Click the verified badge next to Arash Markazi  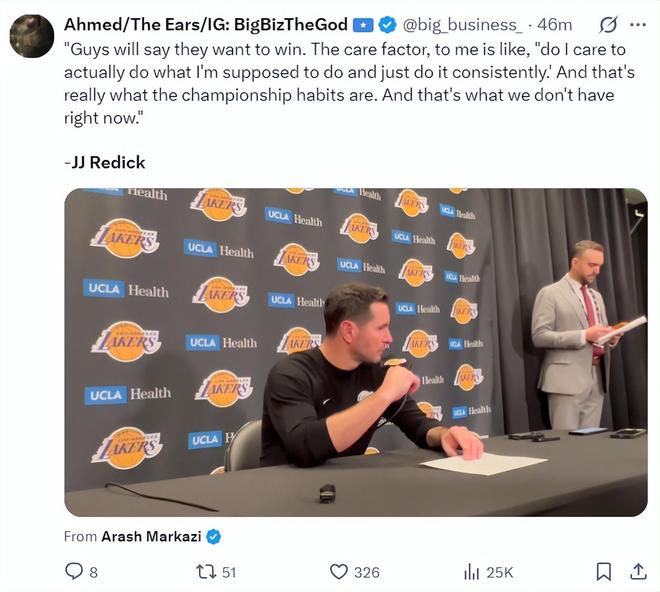click(x=213, y=537)
